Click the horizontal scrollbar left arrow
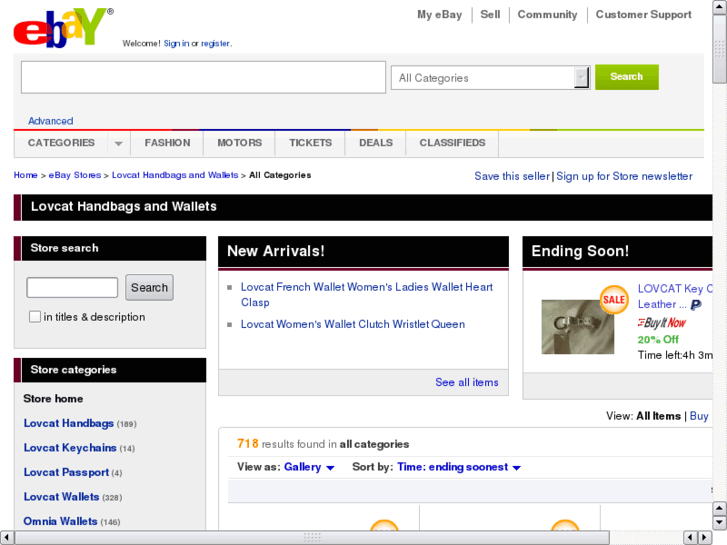 (x=6, y=537)
